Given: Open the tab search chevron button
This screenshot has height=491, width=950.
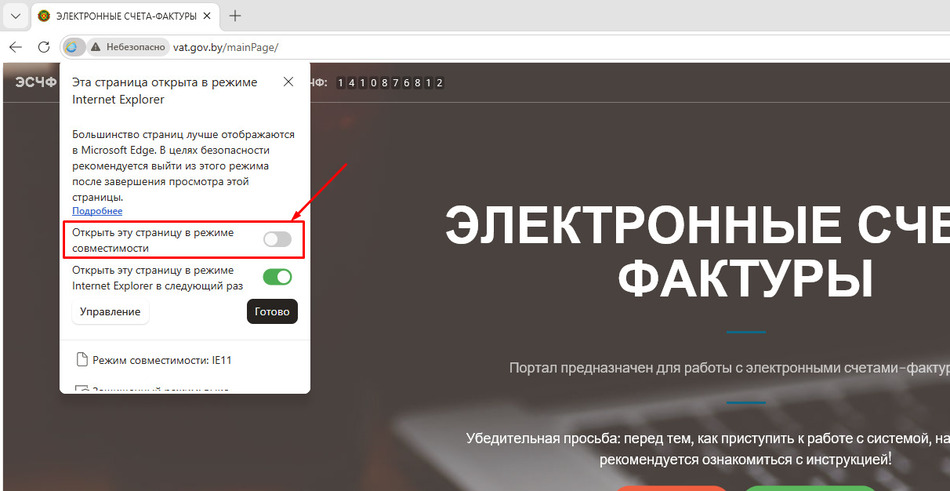Looking at the screenshot, I should click(x=16, y=16).
